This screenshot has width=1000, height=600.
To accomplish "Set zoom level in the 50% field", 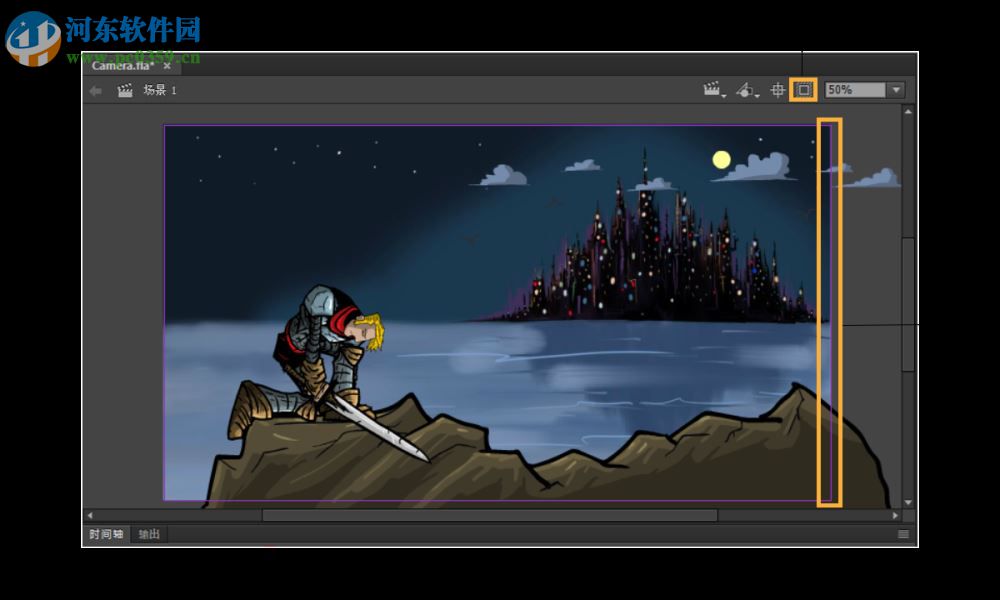I will [x=850, y=89].
